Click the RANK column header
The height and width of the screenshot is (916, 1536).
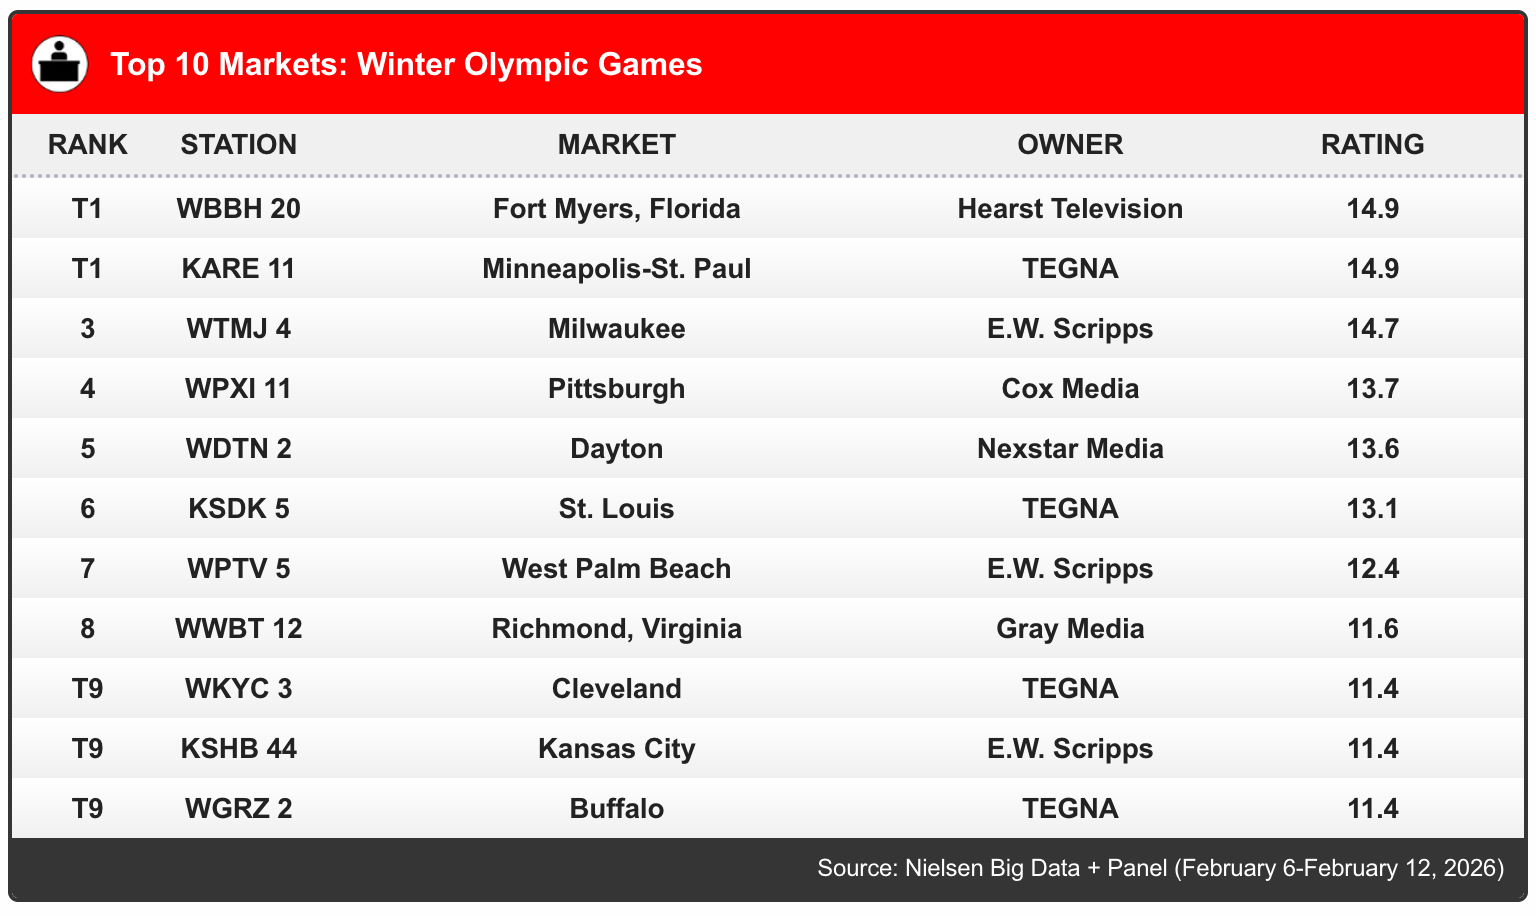click(88, 144)
